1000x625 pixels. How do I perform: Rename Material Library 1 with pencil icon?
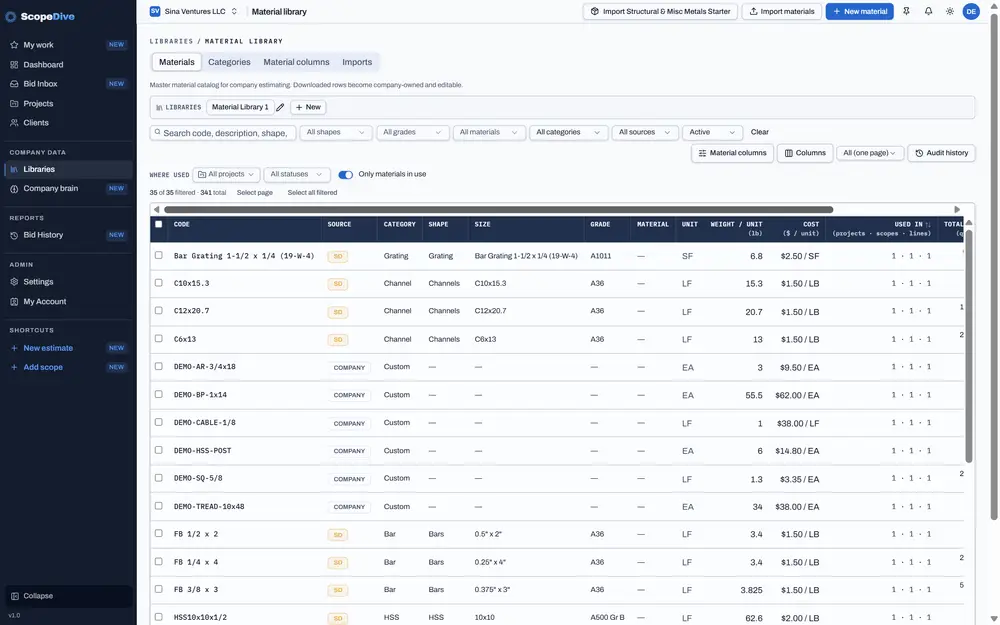pos(280,107)
